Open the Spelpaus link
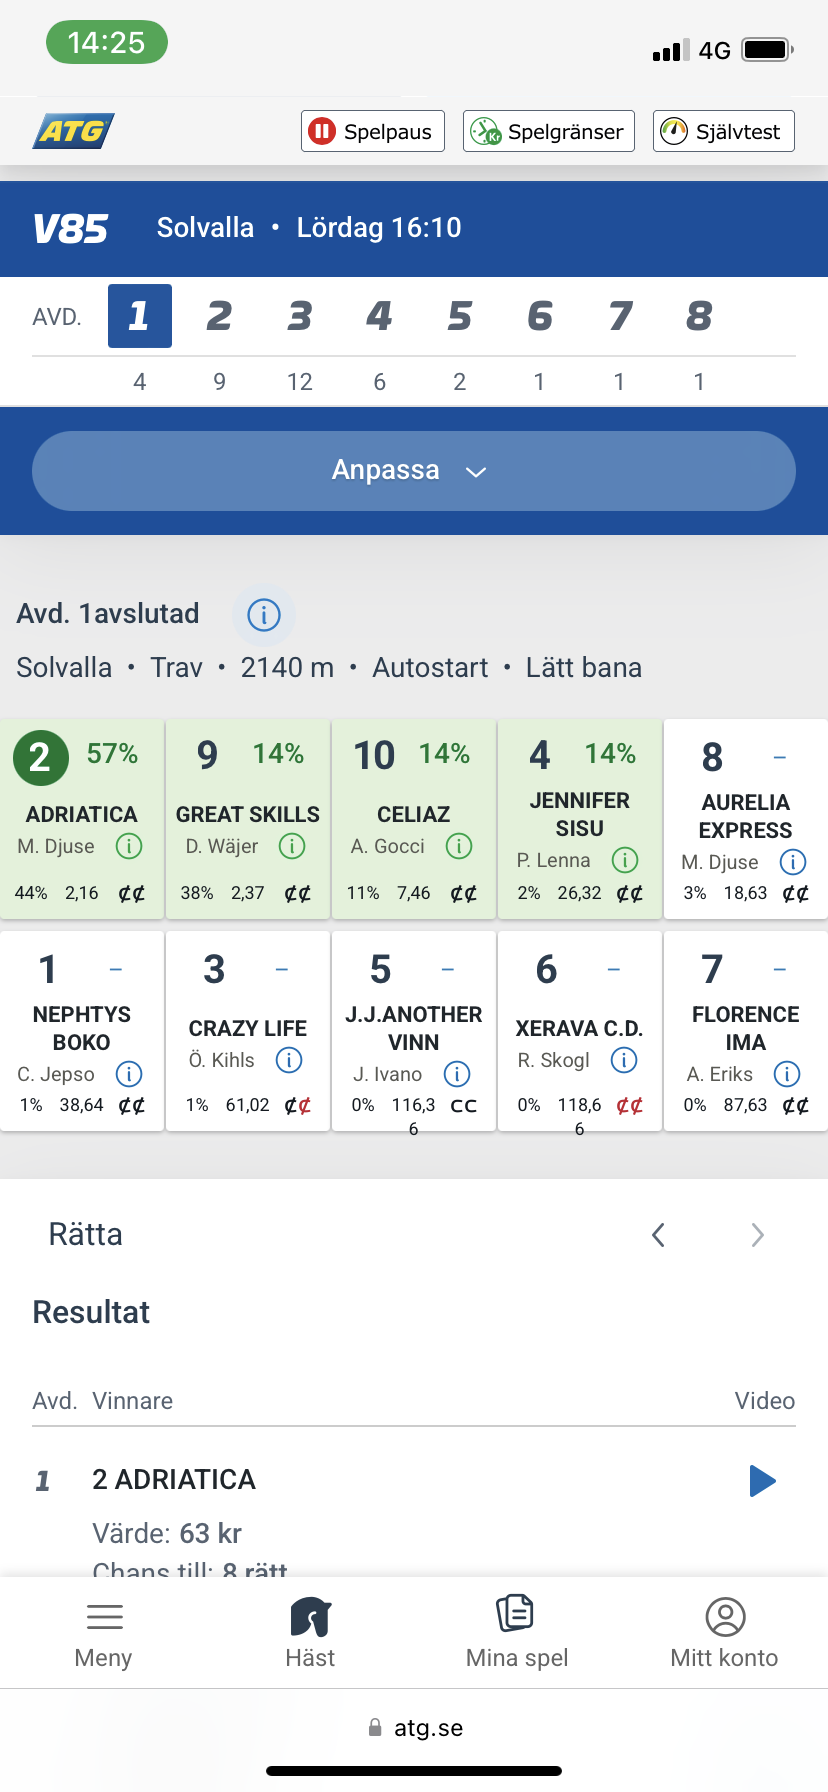828x1792 pixels. coord(373,131)
